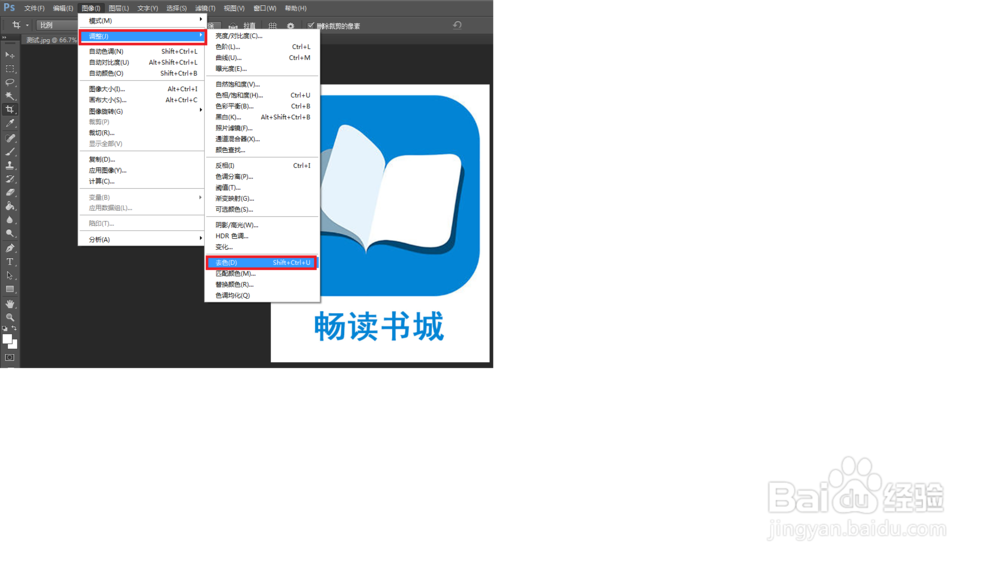Select the Eyedropper tool
This screenshot has height=563, width=1000.
[10, 123]
